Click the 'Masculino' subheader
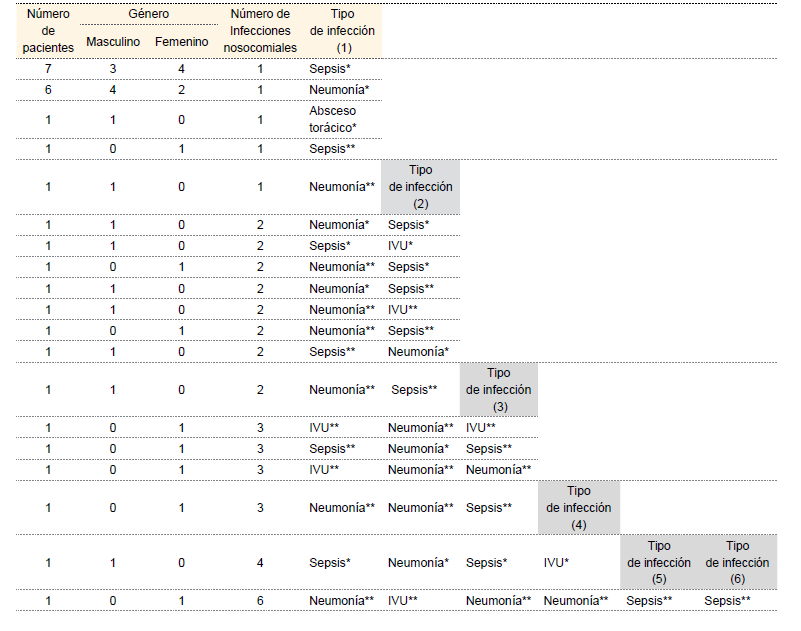Image resolution: width=801 pixels, height=631 pixels. coord(112,42)
